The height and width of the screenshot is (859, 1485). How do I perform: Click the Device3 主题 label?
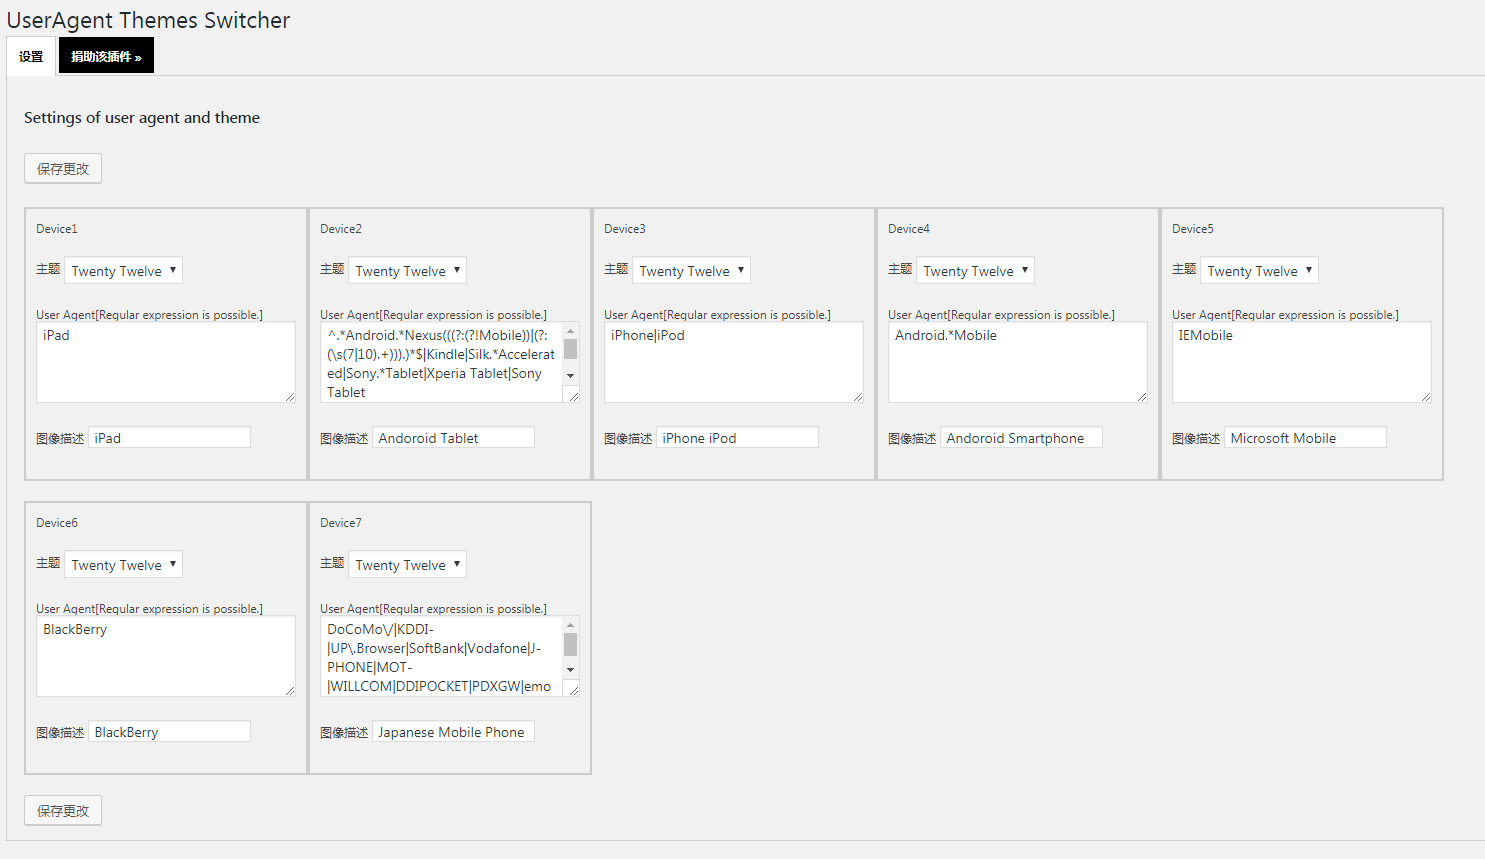(x=616, y=269)
